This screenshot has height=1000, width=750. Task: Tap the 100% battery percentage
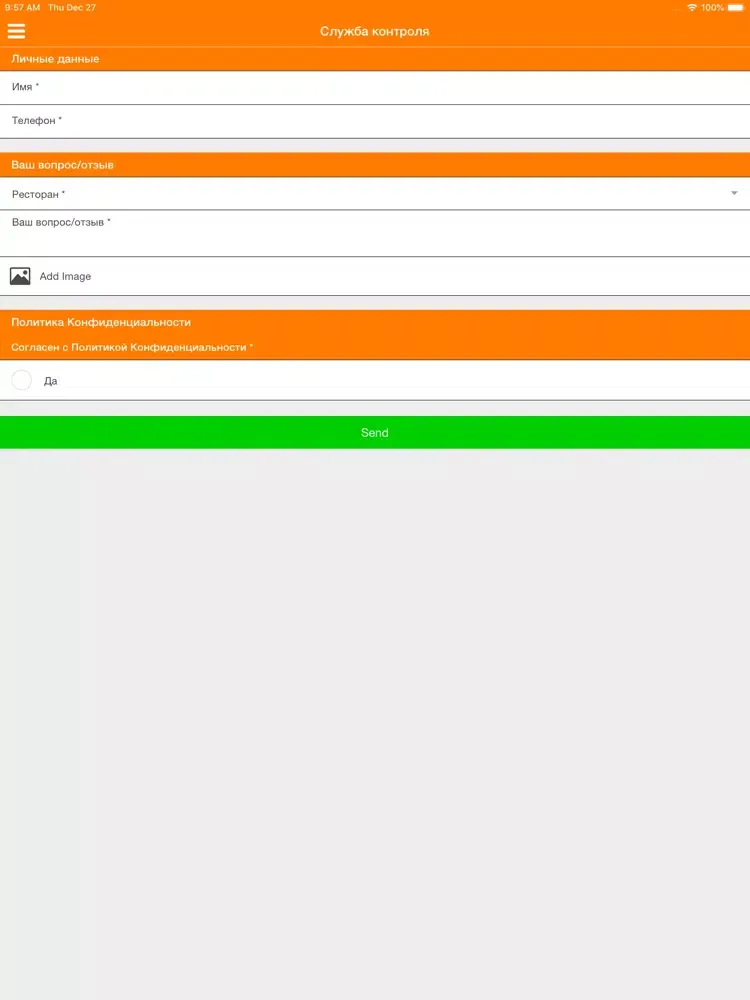click(712, 8)
